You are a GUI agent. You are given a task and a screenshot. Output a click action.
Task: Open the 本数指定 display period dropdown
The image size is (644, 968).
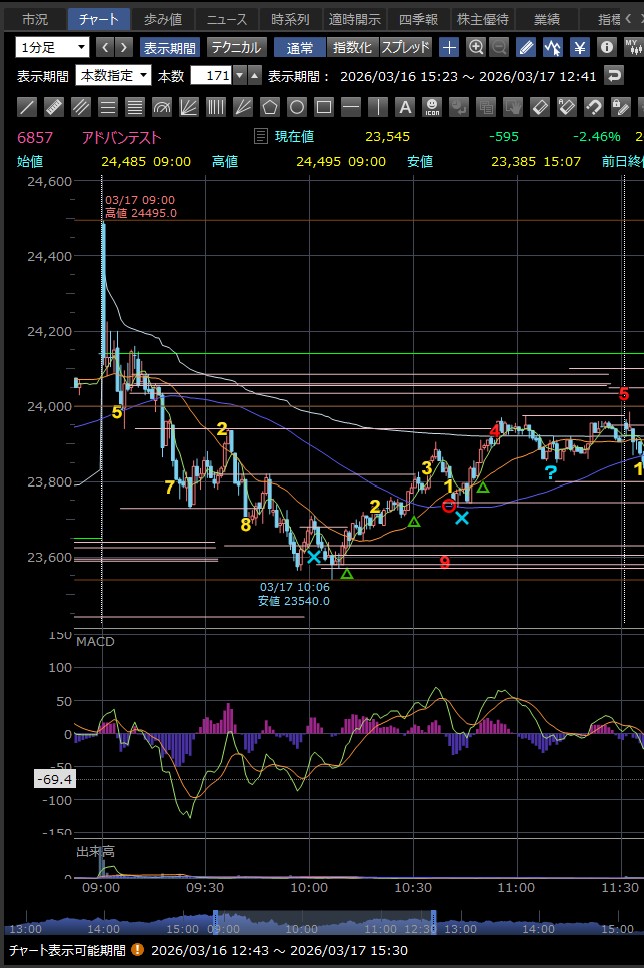(x=115, y=76)
